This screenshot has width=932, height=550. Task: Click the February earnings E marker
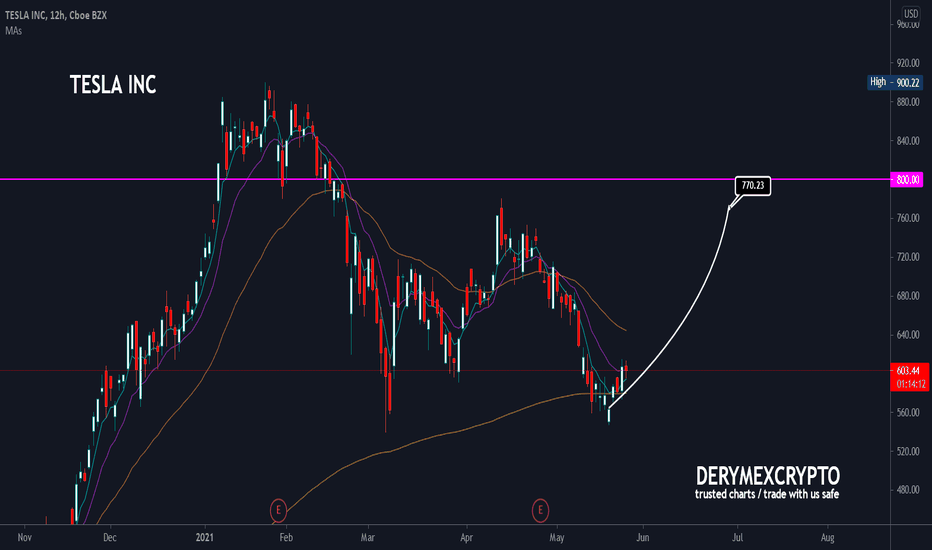pos(278,510)
